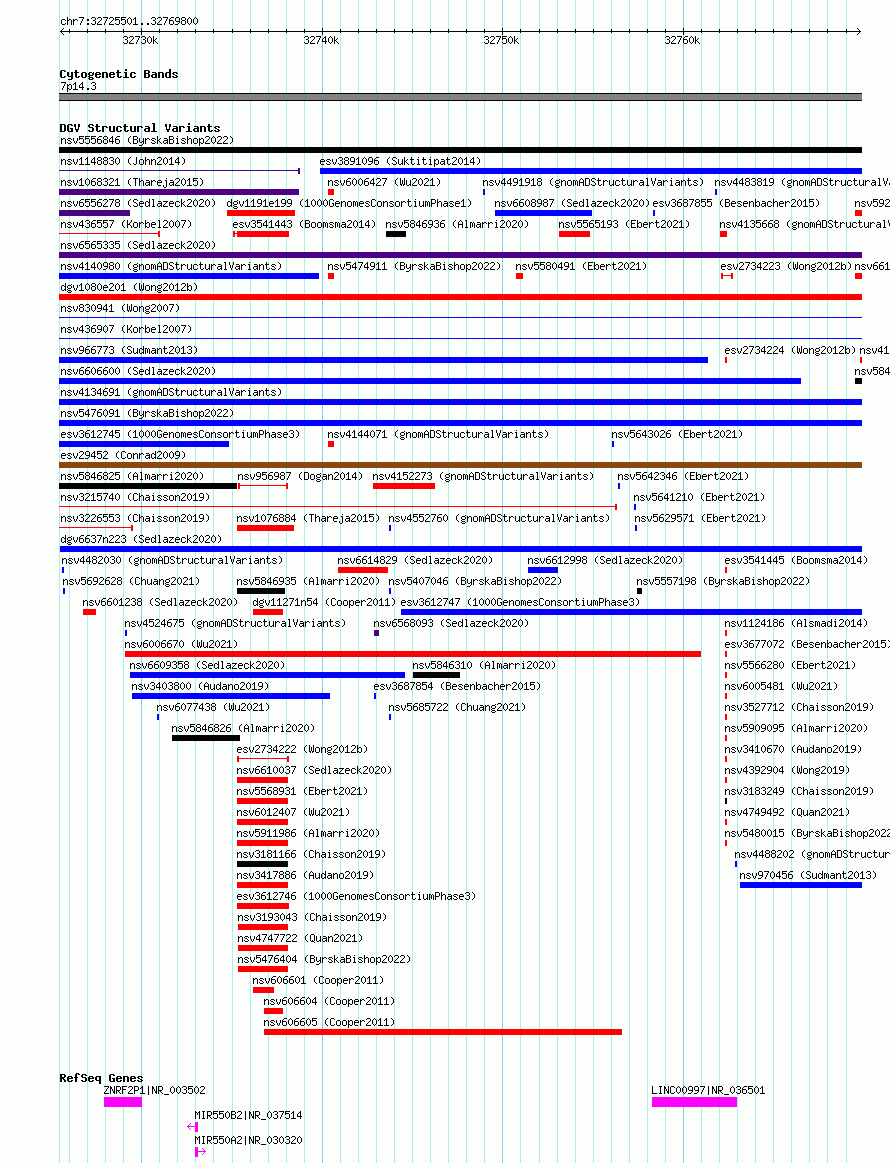
Task: Click the 7p14.3 cytogenetic band bar
Action: pos(461,97)
